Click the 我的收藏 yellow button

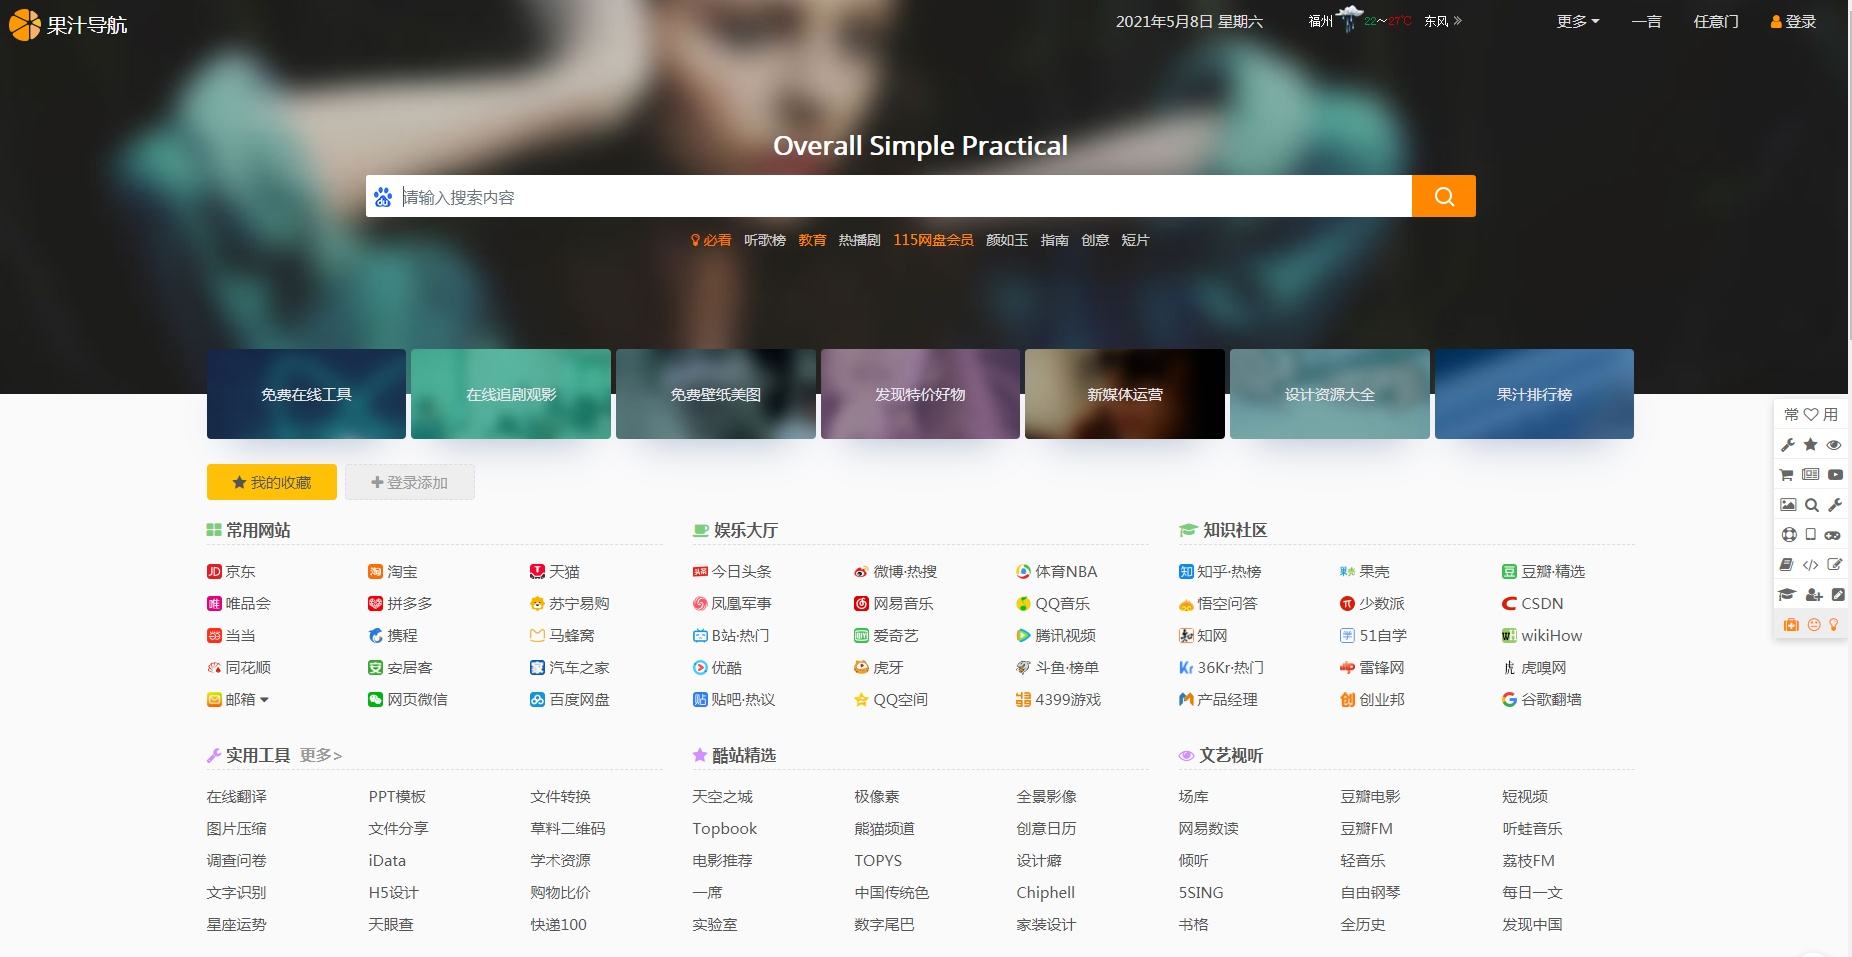[x=272, y=482]
